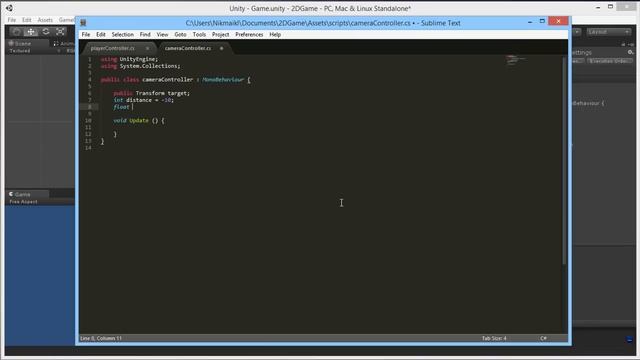Open the Goto menu
This screenshot has width=640, height=360.
point(180,35)
